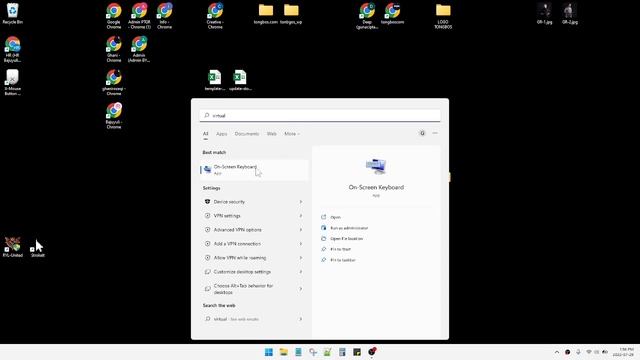
Task: Open the clock and date in taskbar
Action: pos(623,352)
